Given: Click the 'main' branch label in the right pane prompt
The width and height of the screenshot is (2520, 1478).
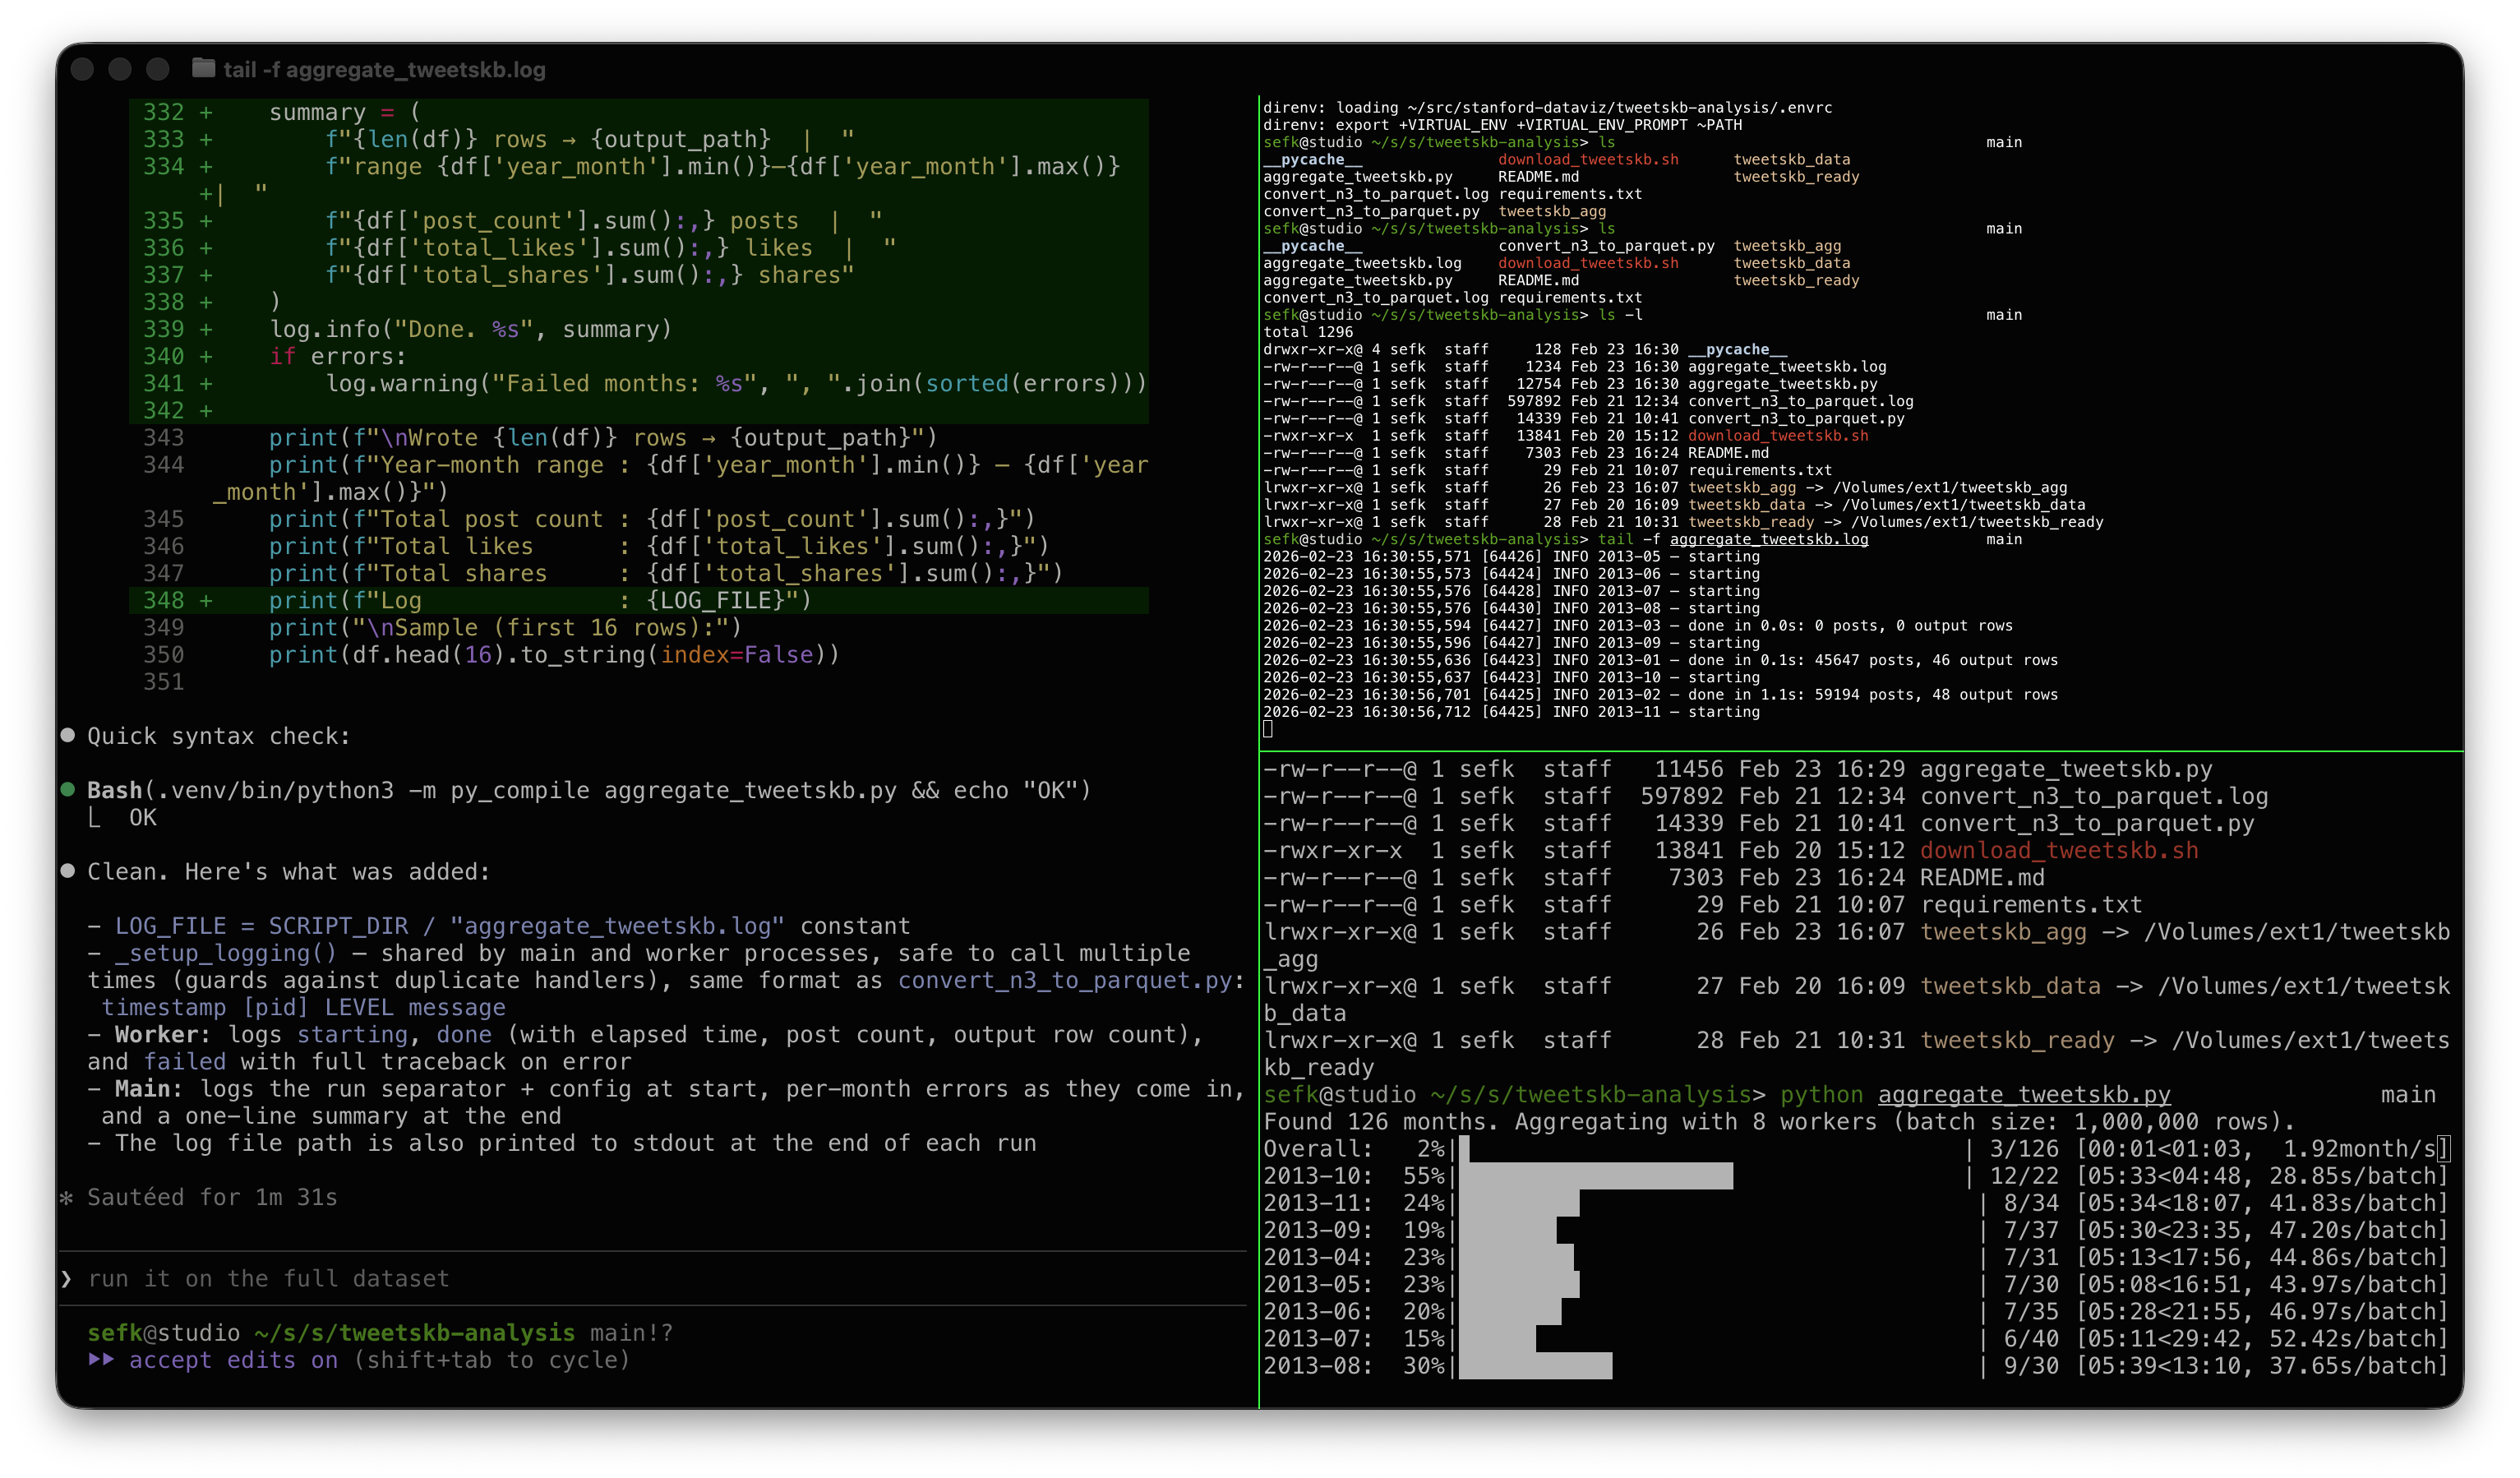Looking at the screenshot, I should click(2409, 1094).
